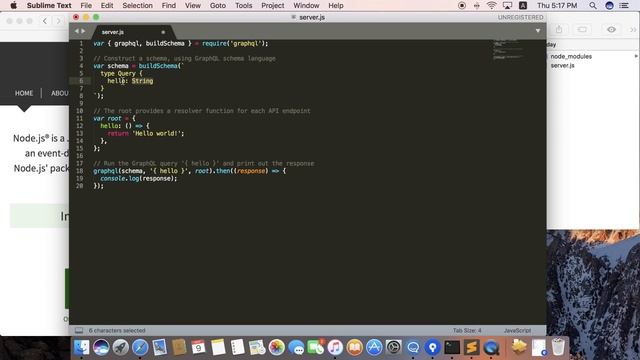Open System Preferences from the Dock
This screenshot has height=360, width=640.
394,347
